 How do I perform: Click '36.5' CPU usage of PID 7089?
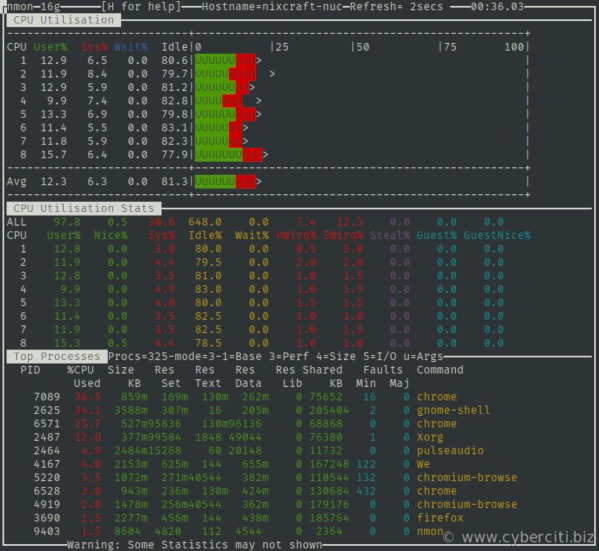pyautogui.click(x=87, y=397)
